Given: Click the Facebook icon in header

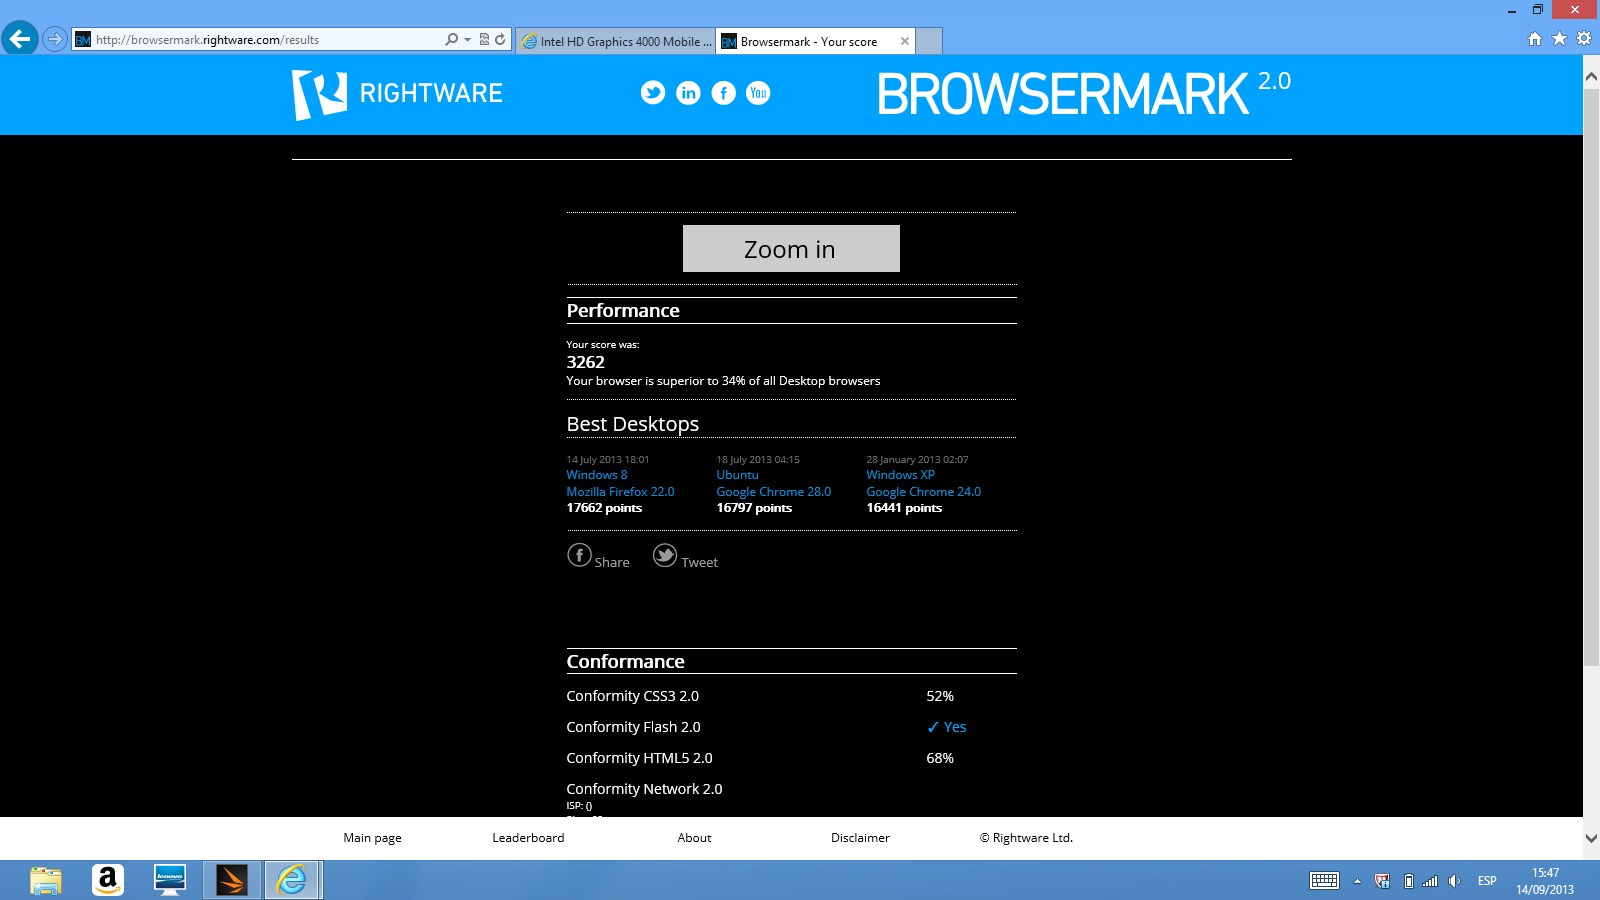Looking at the screenshot, I should pyautogui.click(x=723, y=93).
